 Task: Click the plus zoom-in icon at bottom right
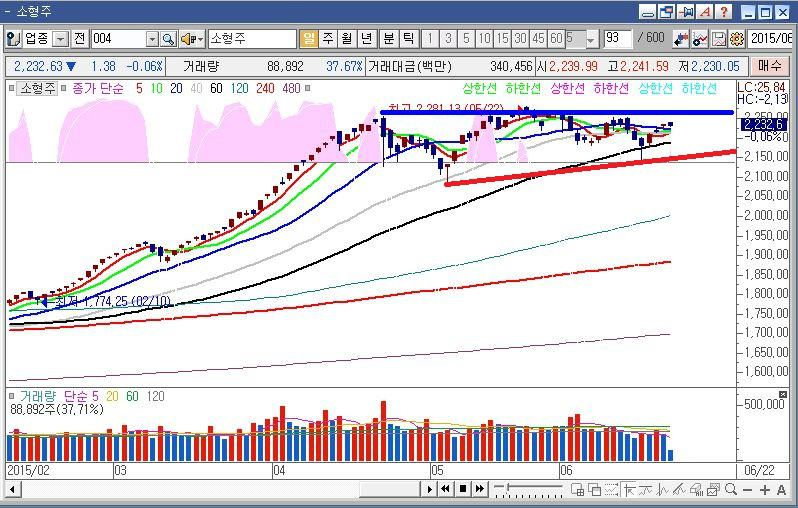pyautogui.click(x=765, y=489)
